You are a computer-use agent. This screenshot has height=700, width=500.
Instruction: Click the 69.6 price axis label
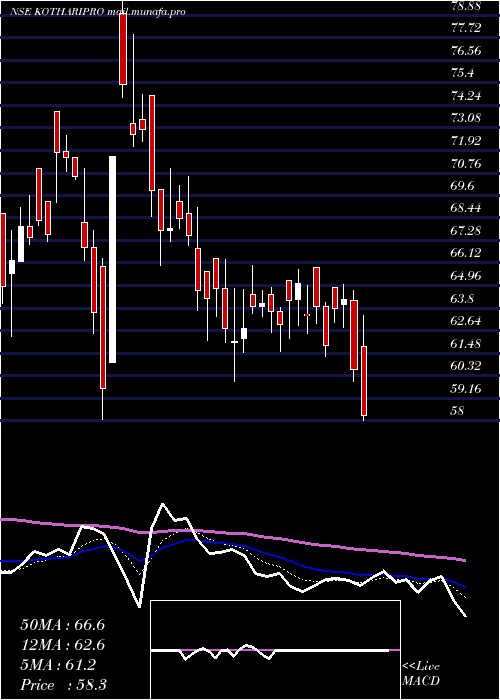click(x=464, y=186)
